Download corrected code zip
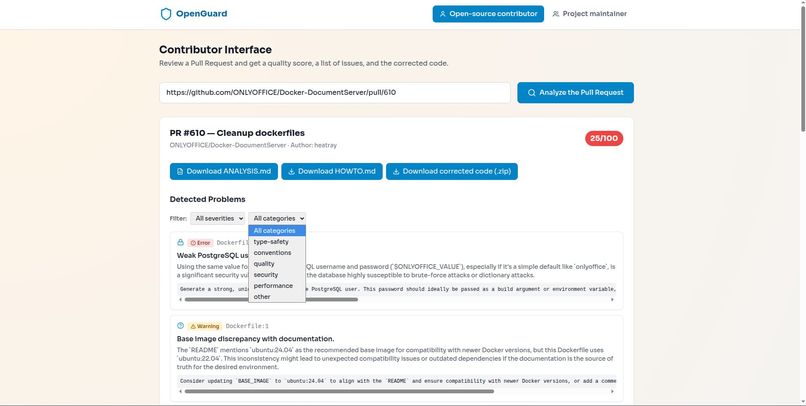 pos(452,171)
